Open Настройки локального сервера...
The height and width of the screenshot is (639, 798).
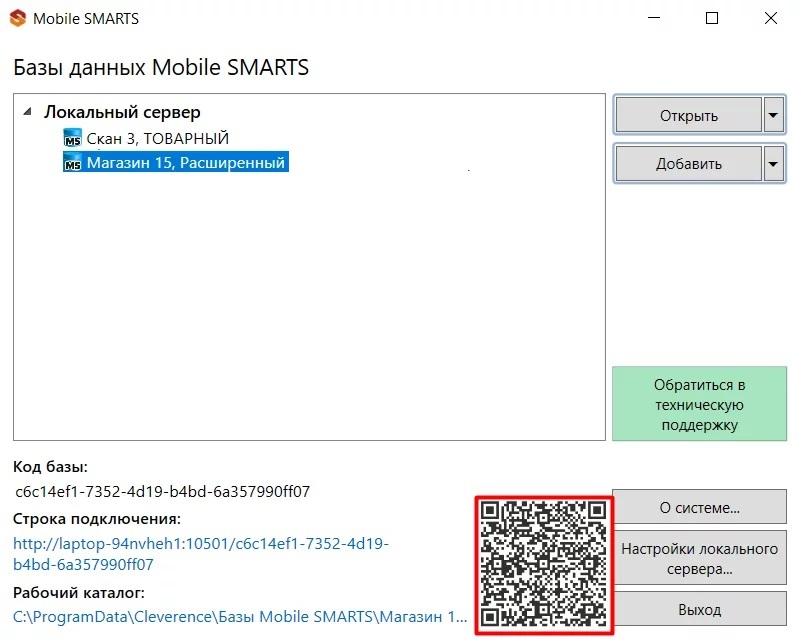699,558
